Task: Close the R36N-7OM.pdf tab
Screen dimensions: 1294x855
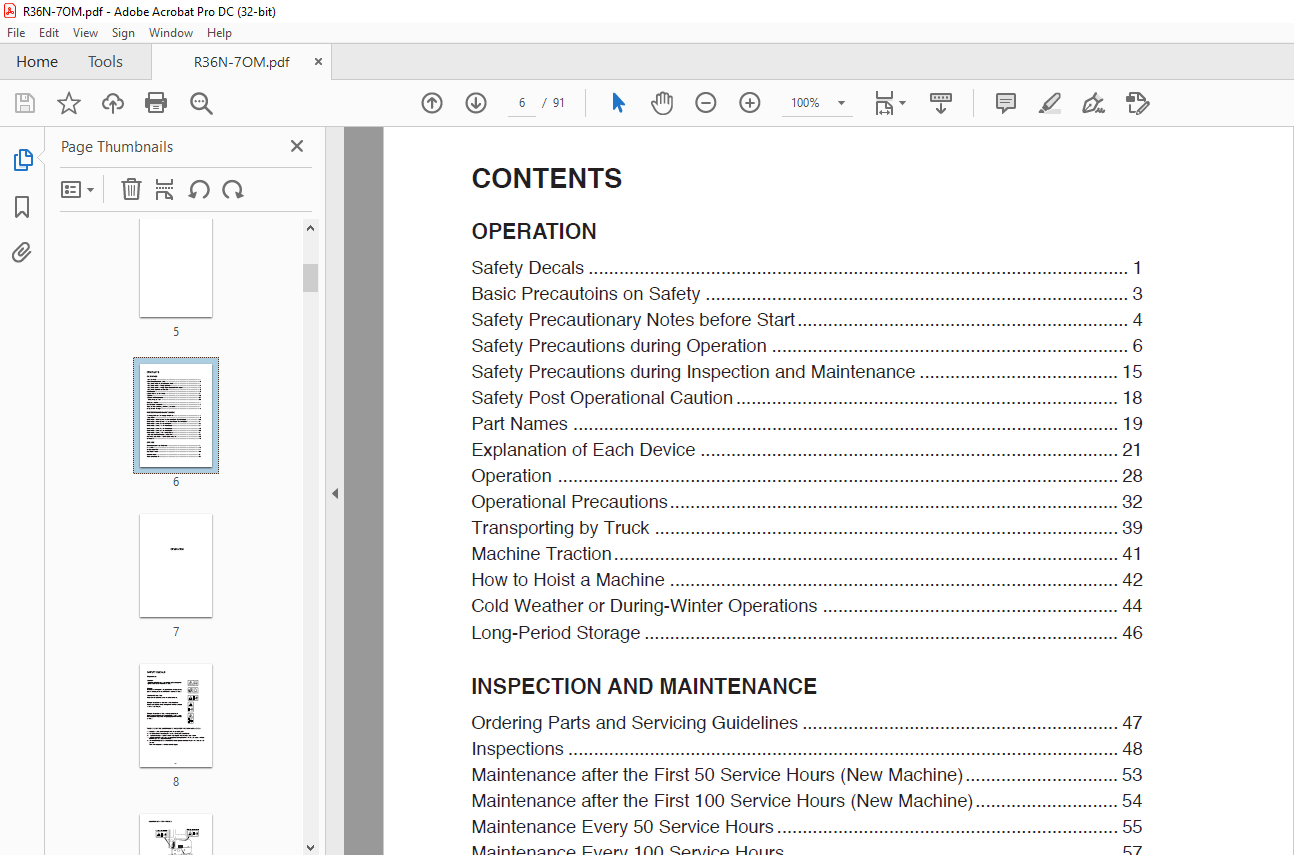Action: pyautogui.click(x=319, y=62)
